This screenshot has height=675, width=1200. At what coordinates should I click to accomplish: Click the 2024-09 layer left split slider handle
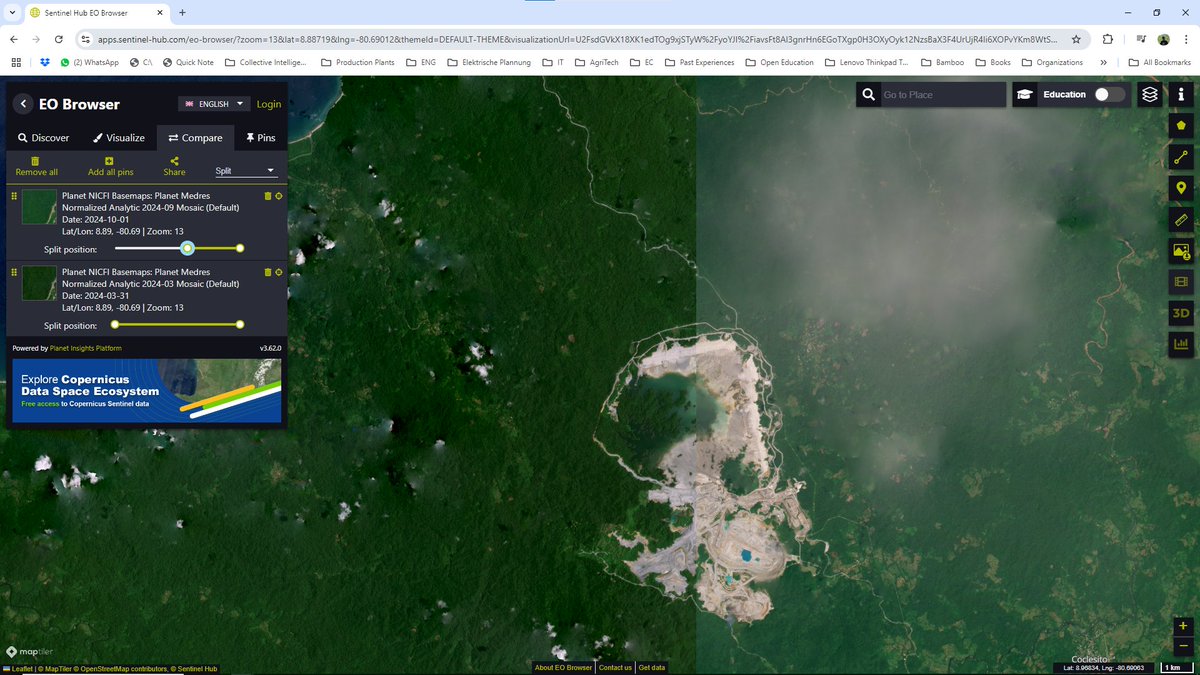(187, 248)
